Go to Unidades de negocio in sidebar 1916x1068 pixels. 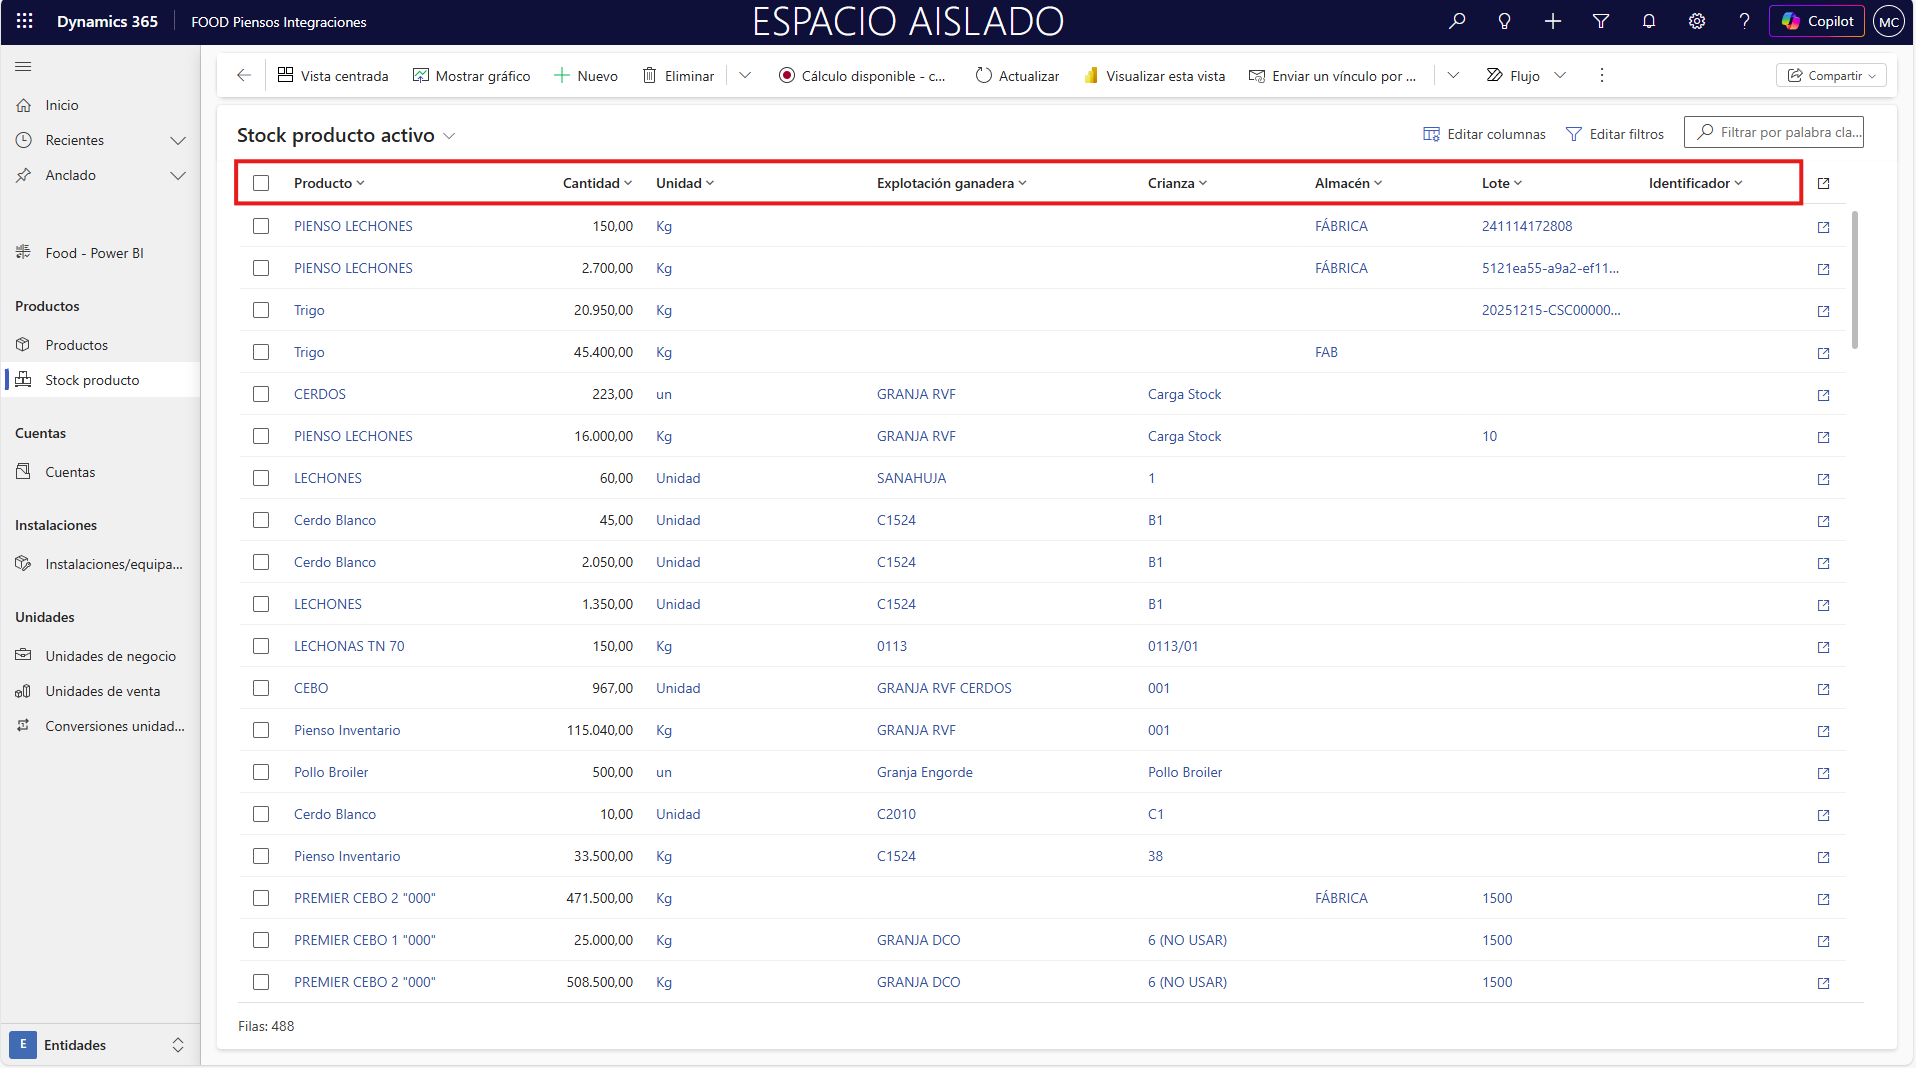click(x=110, y=656)
